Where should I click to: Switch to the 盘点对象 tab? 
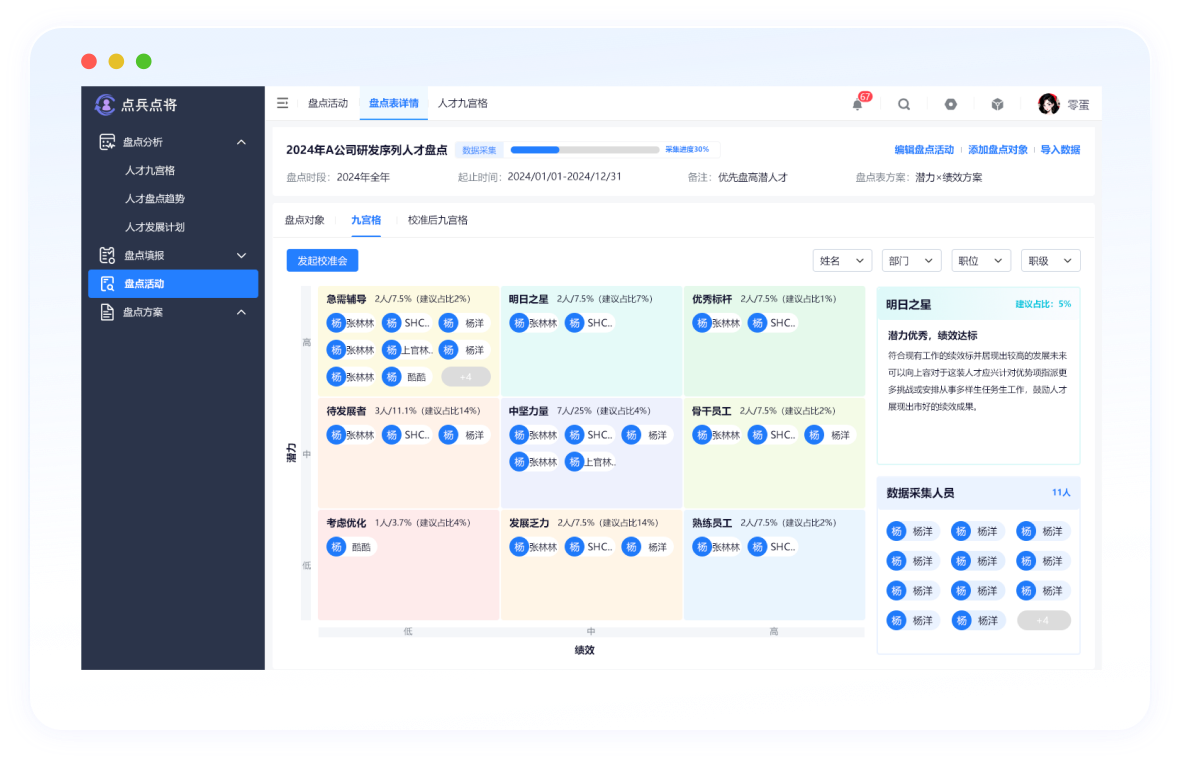point(304,220)
